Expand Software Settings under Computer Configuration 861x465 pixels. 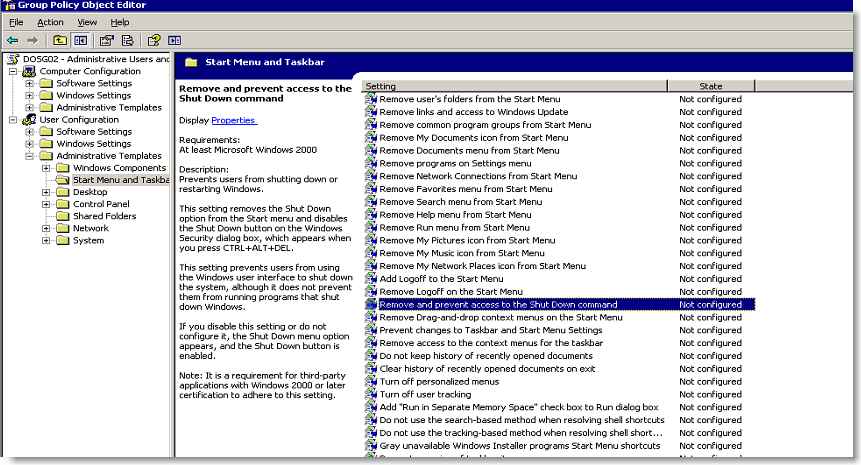pos(30,83)
